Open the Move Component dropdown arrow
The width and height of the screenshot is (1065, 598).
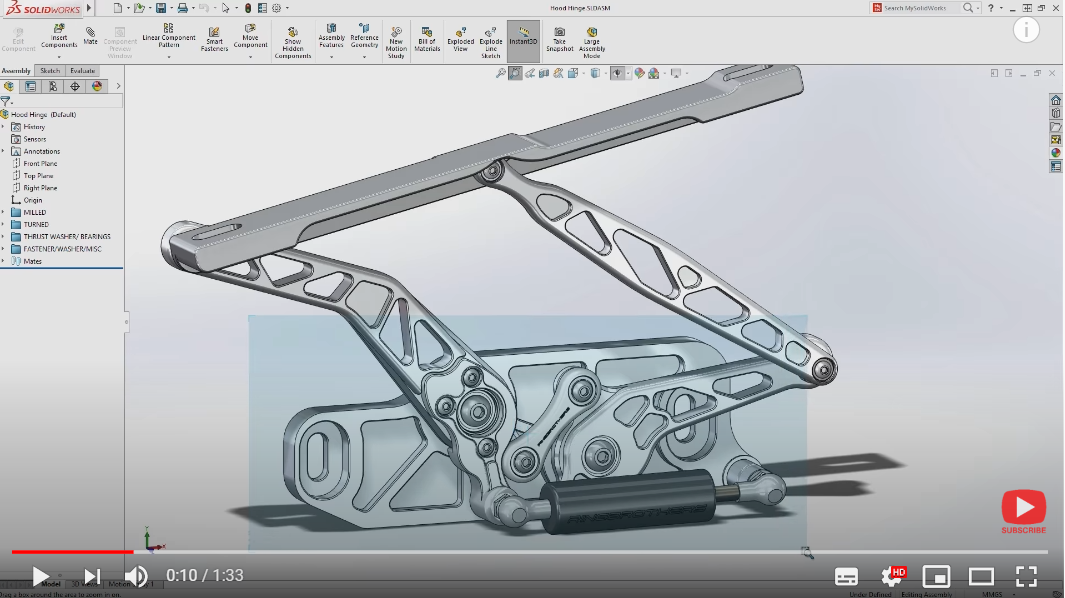(250, 57)
